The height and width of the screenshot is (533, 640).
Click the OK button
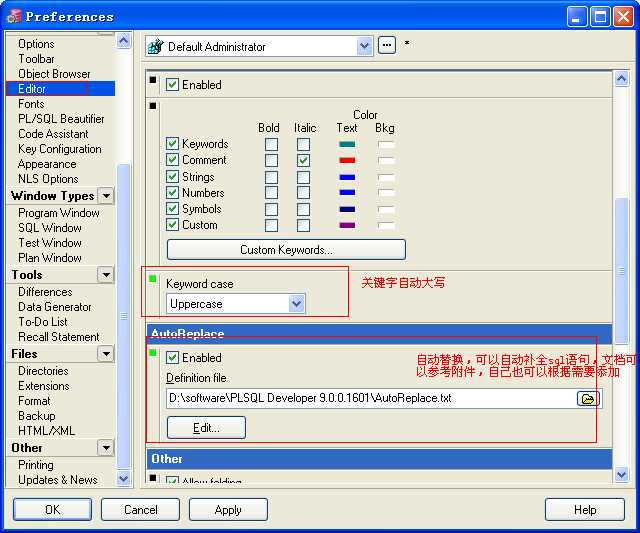click(52, 509)
